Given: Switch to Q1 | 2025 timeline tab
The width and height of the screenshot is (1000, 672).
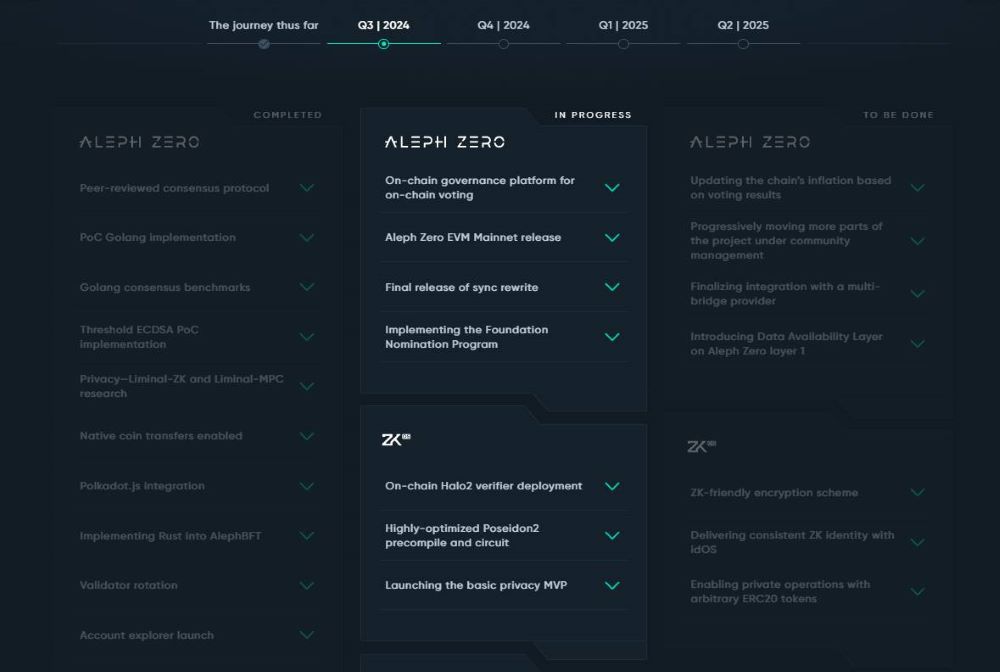Looking at the screenshot, I should point(623,25).
